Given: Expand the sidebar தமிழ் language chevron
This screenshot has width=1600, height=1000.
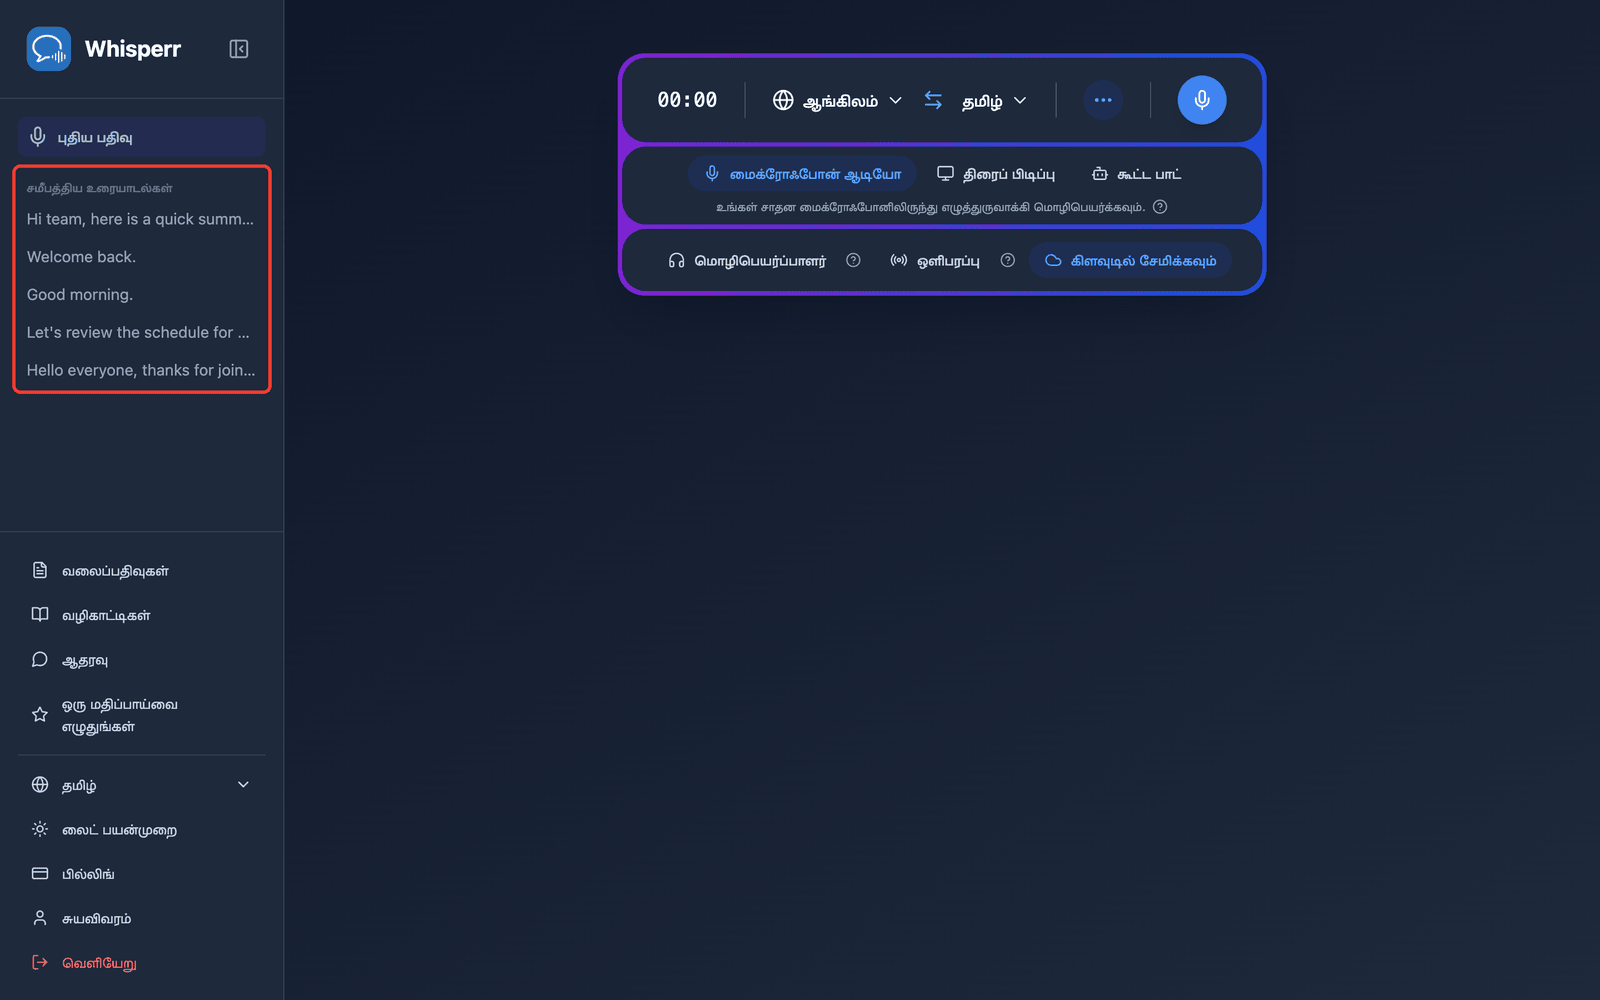Looking at the screenshot, I should (243, 785).
